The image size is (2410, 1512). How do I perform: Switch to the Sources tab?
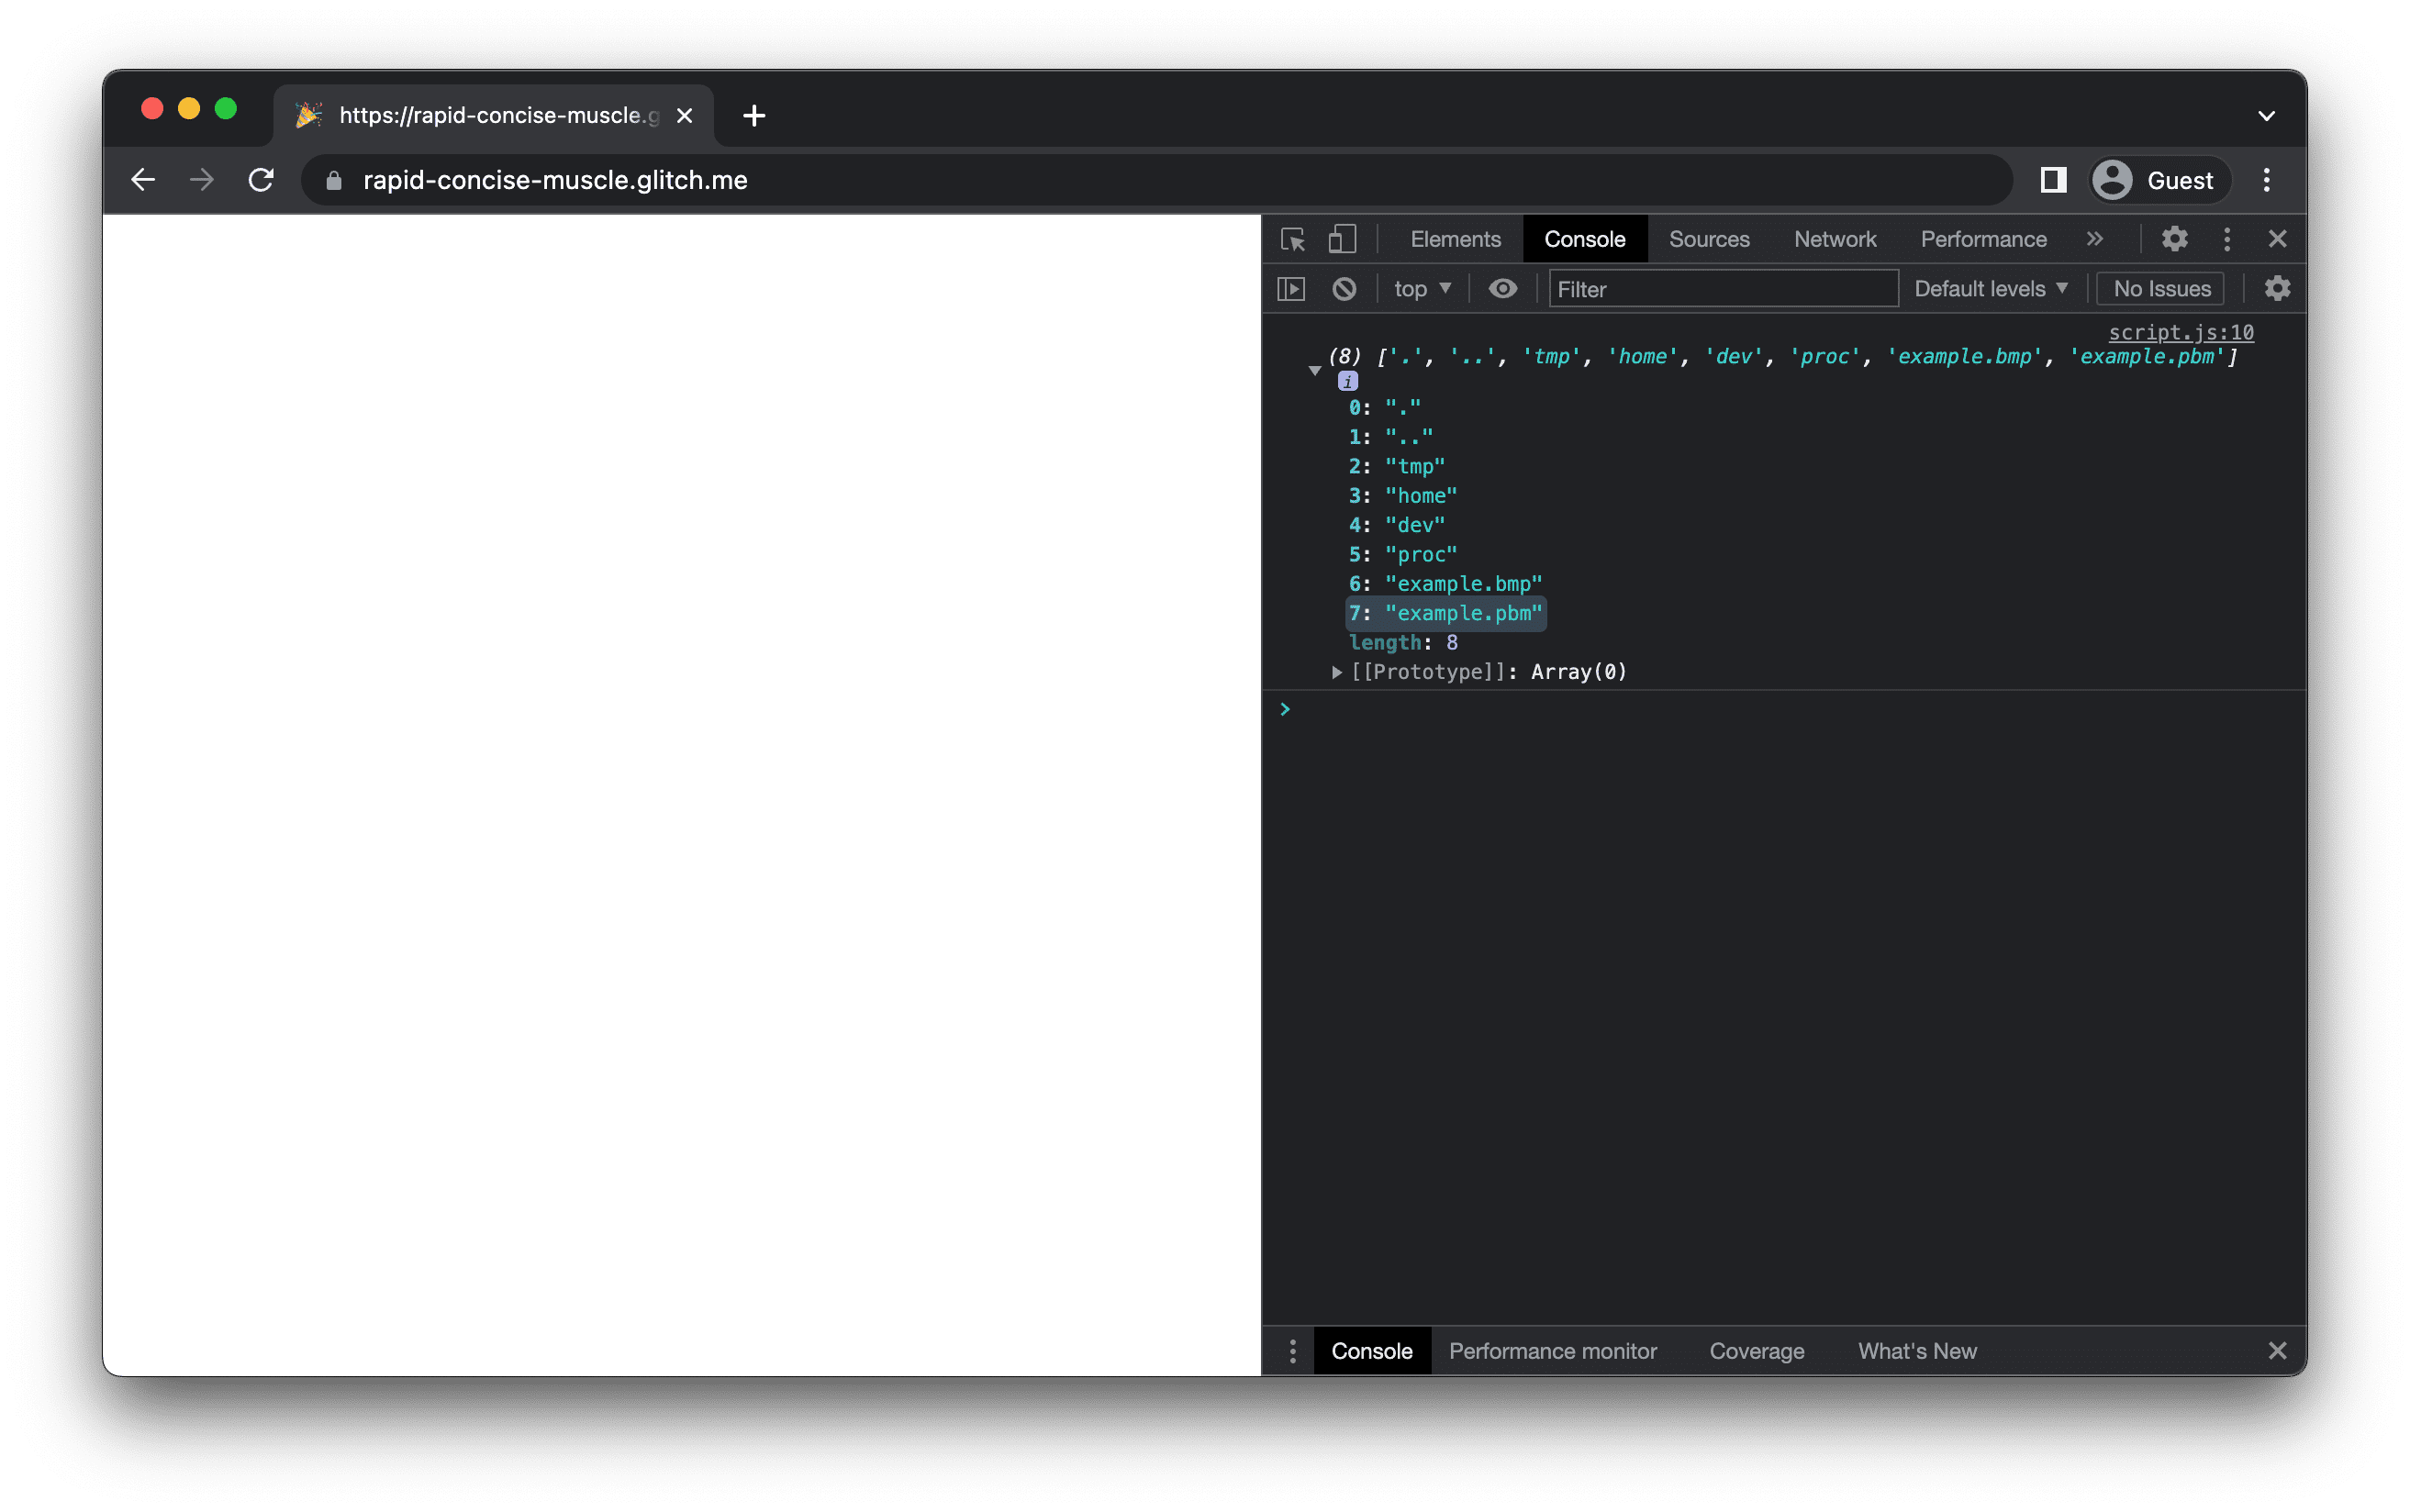(x=1710, y=239)
